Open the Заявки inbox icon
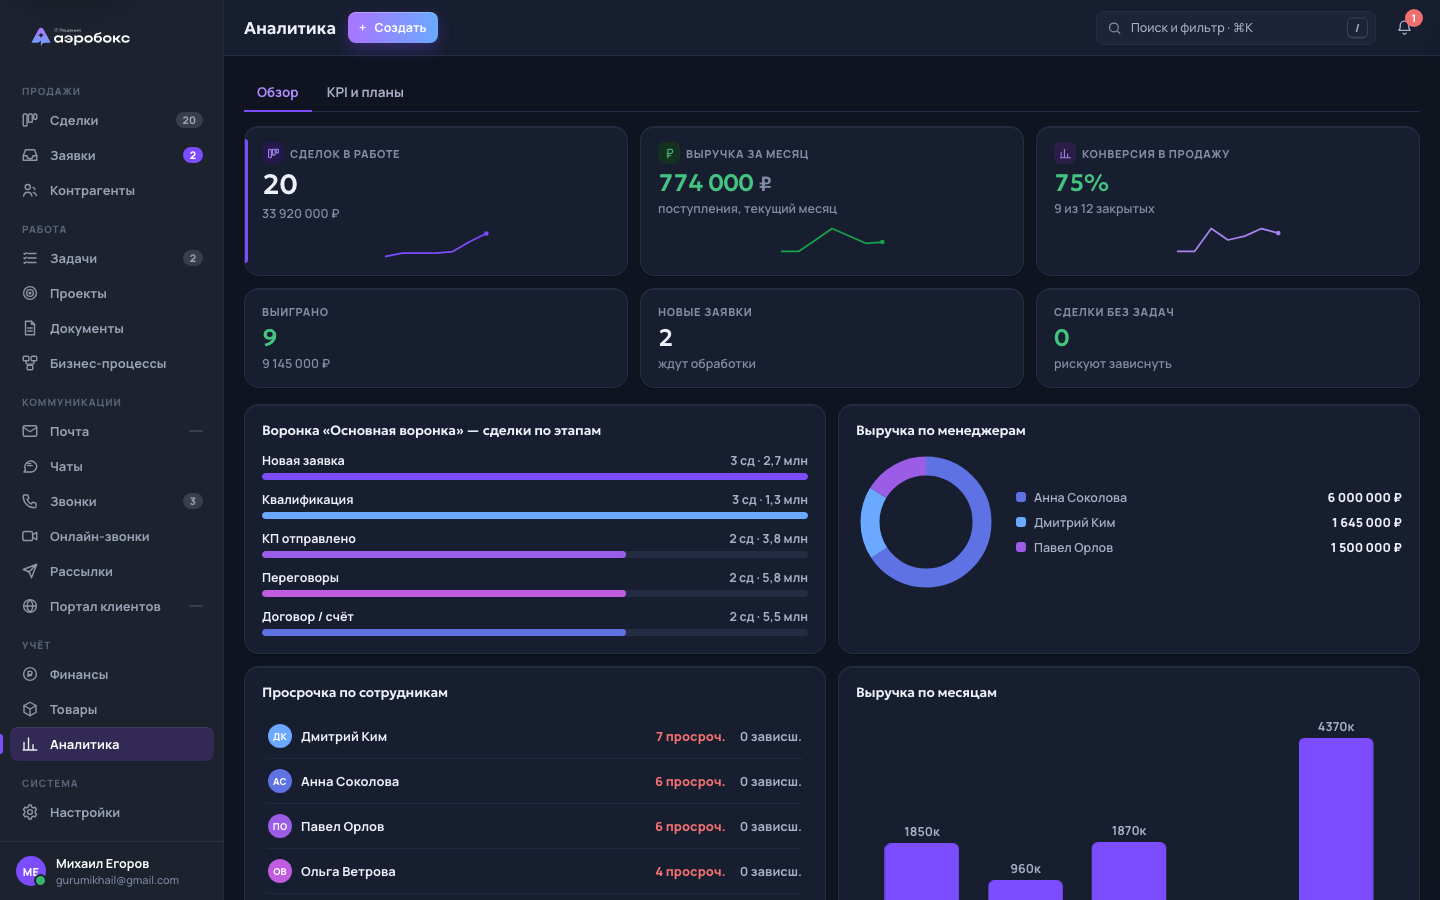The image size is (1440, 900). [30, 155]
